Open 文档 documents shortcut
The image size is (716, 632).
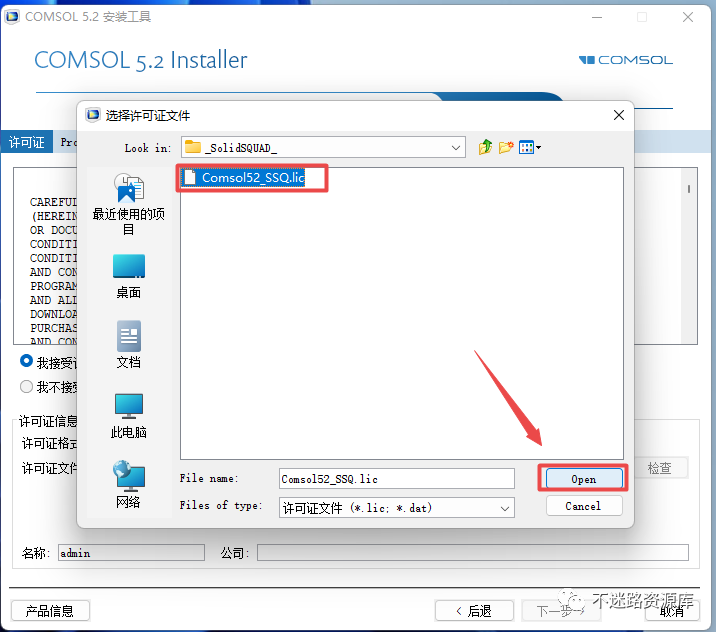coord(129,345)
